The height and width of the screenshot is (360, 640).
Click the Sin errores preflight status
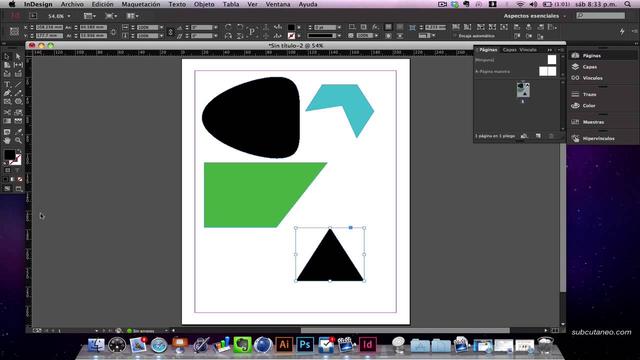pyautogui.click(x=141, y=331)
